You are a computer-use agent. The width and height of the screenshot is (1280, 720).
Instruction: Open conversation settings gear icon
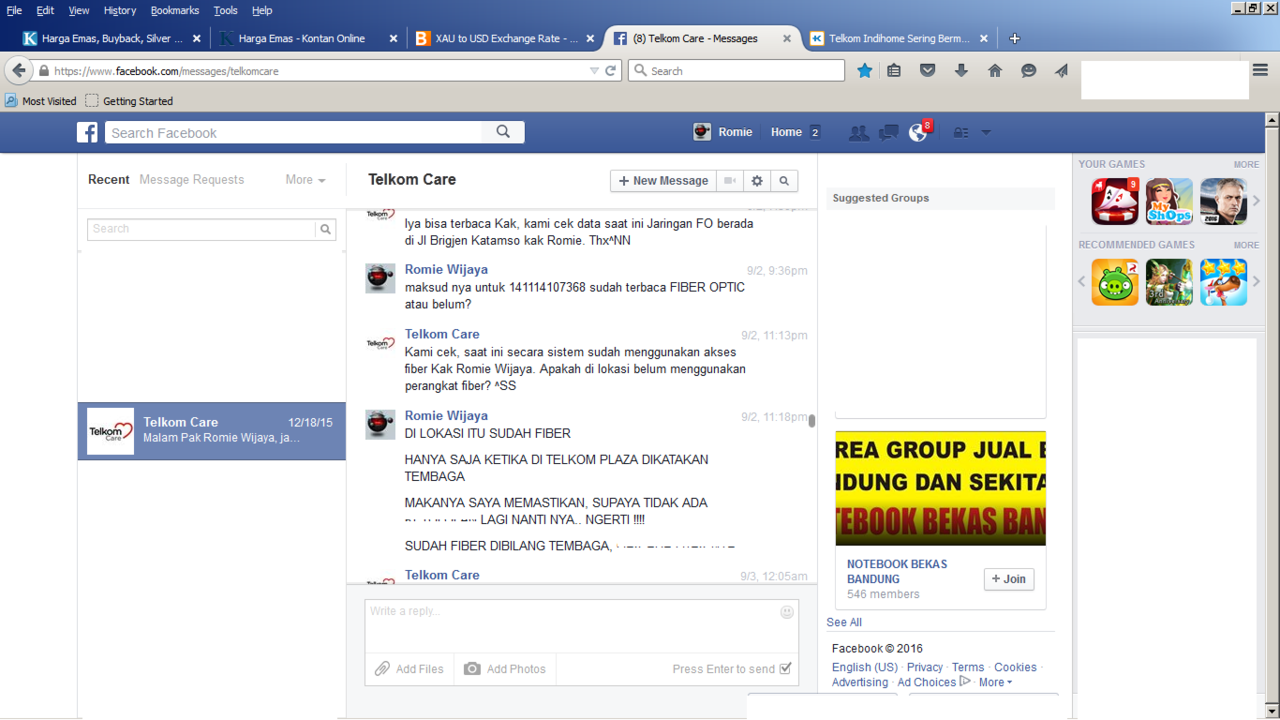(x=757, y=181)
